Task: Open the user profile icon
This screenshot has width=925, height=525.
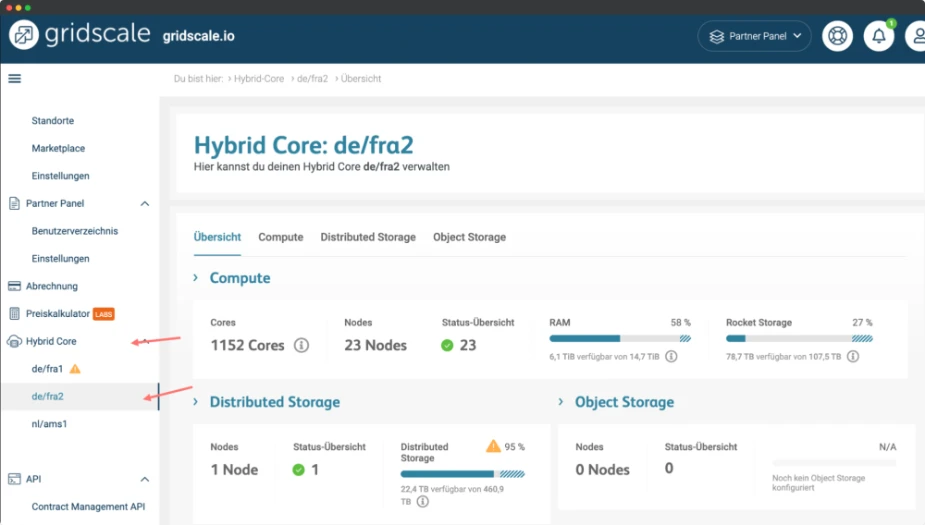Action: [917, 36]
